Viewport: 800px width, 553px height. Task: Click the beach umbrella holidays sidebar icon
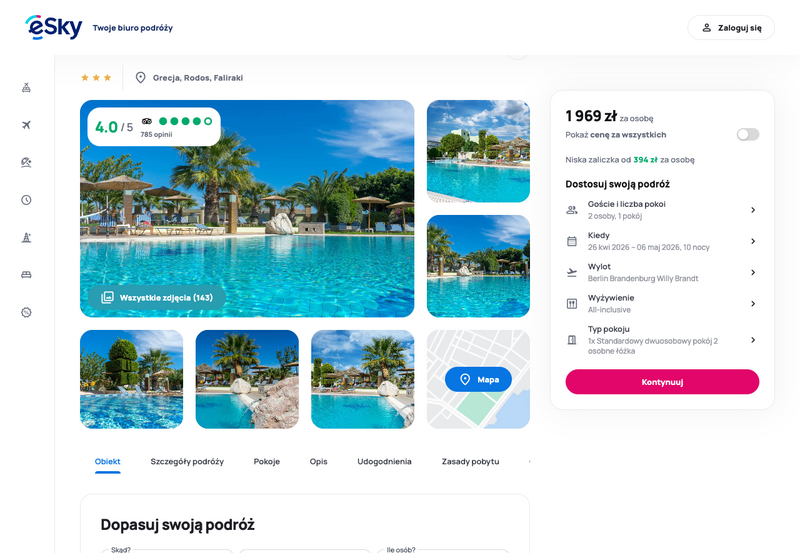coord(26,162)
